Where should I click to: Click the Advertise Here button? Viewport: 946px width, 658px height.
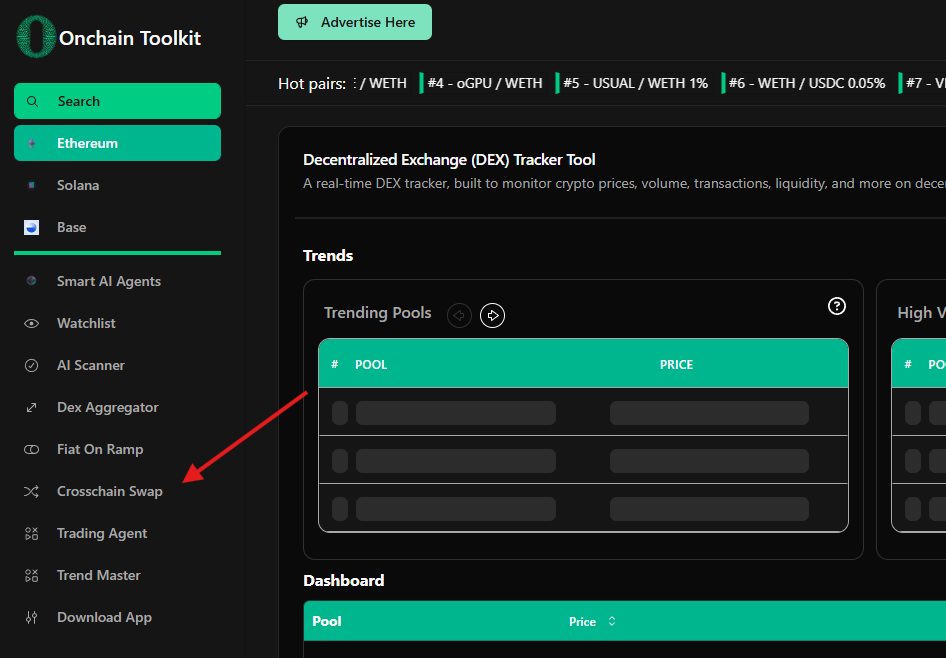point(355,22)
